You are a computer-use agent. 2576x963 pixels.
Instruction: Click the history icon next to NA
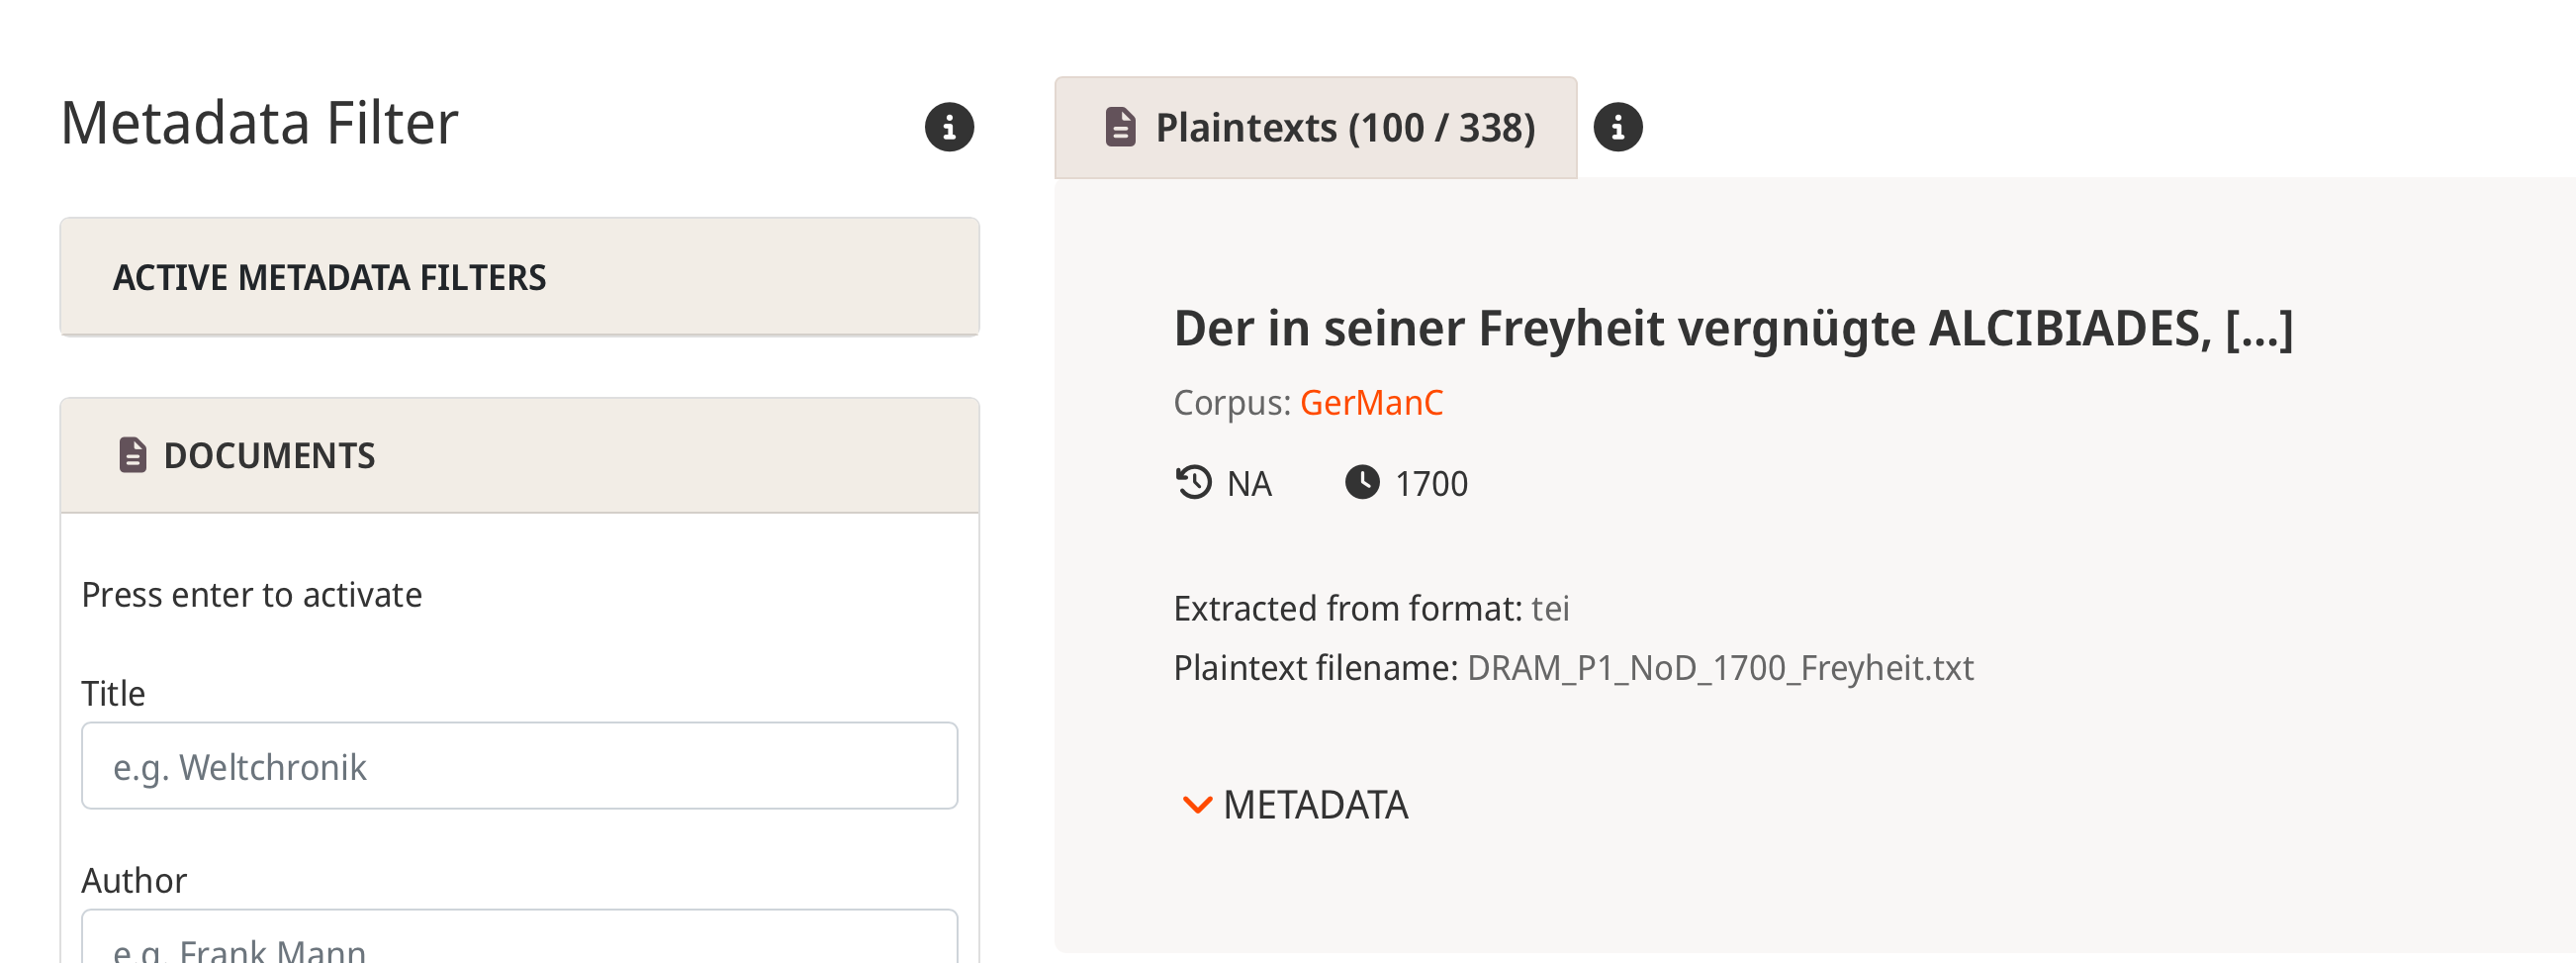point(1193,483)
